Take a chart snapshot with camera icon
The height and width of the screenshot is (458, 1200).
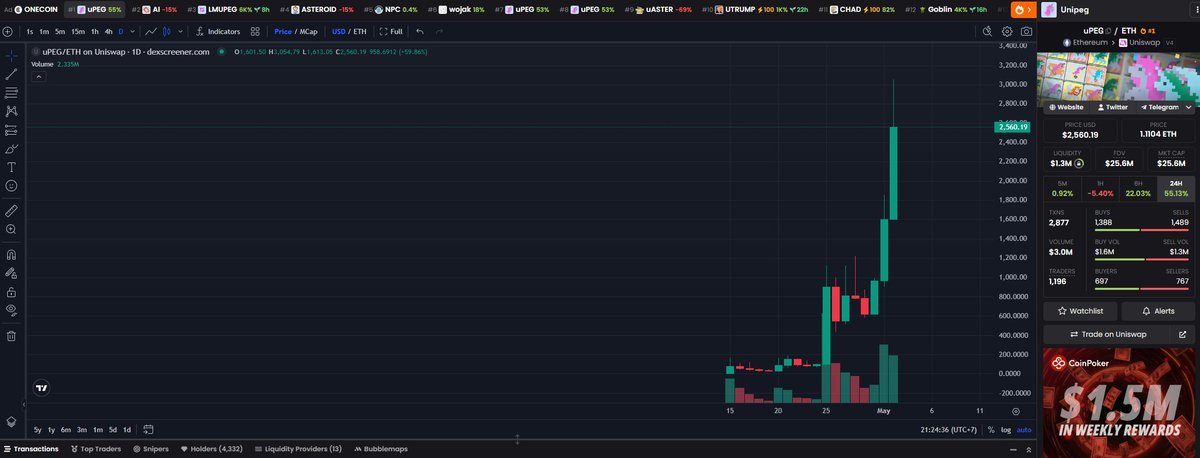1026,31
